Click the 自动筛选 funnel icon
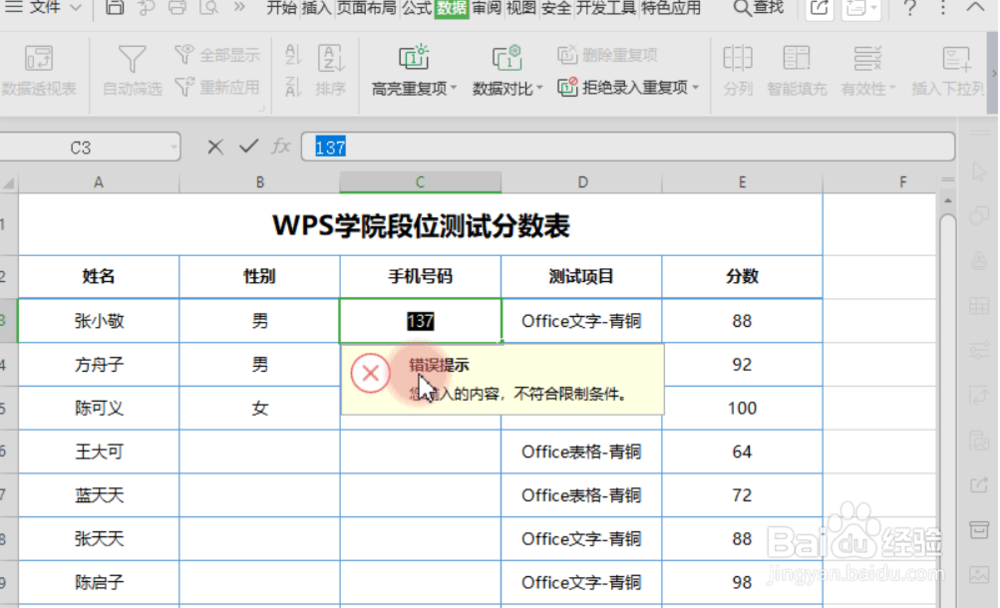This screenshot has height=608, width=1000. 132,59
